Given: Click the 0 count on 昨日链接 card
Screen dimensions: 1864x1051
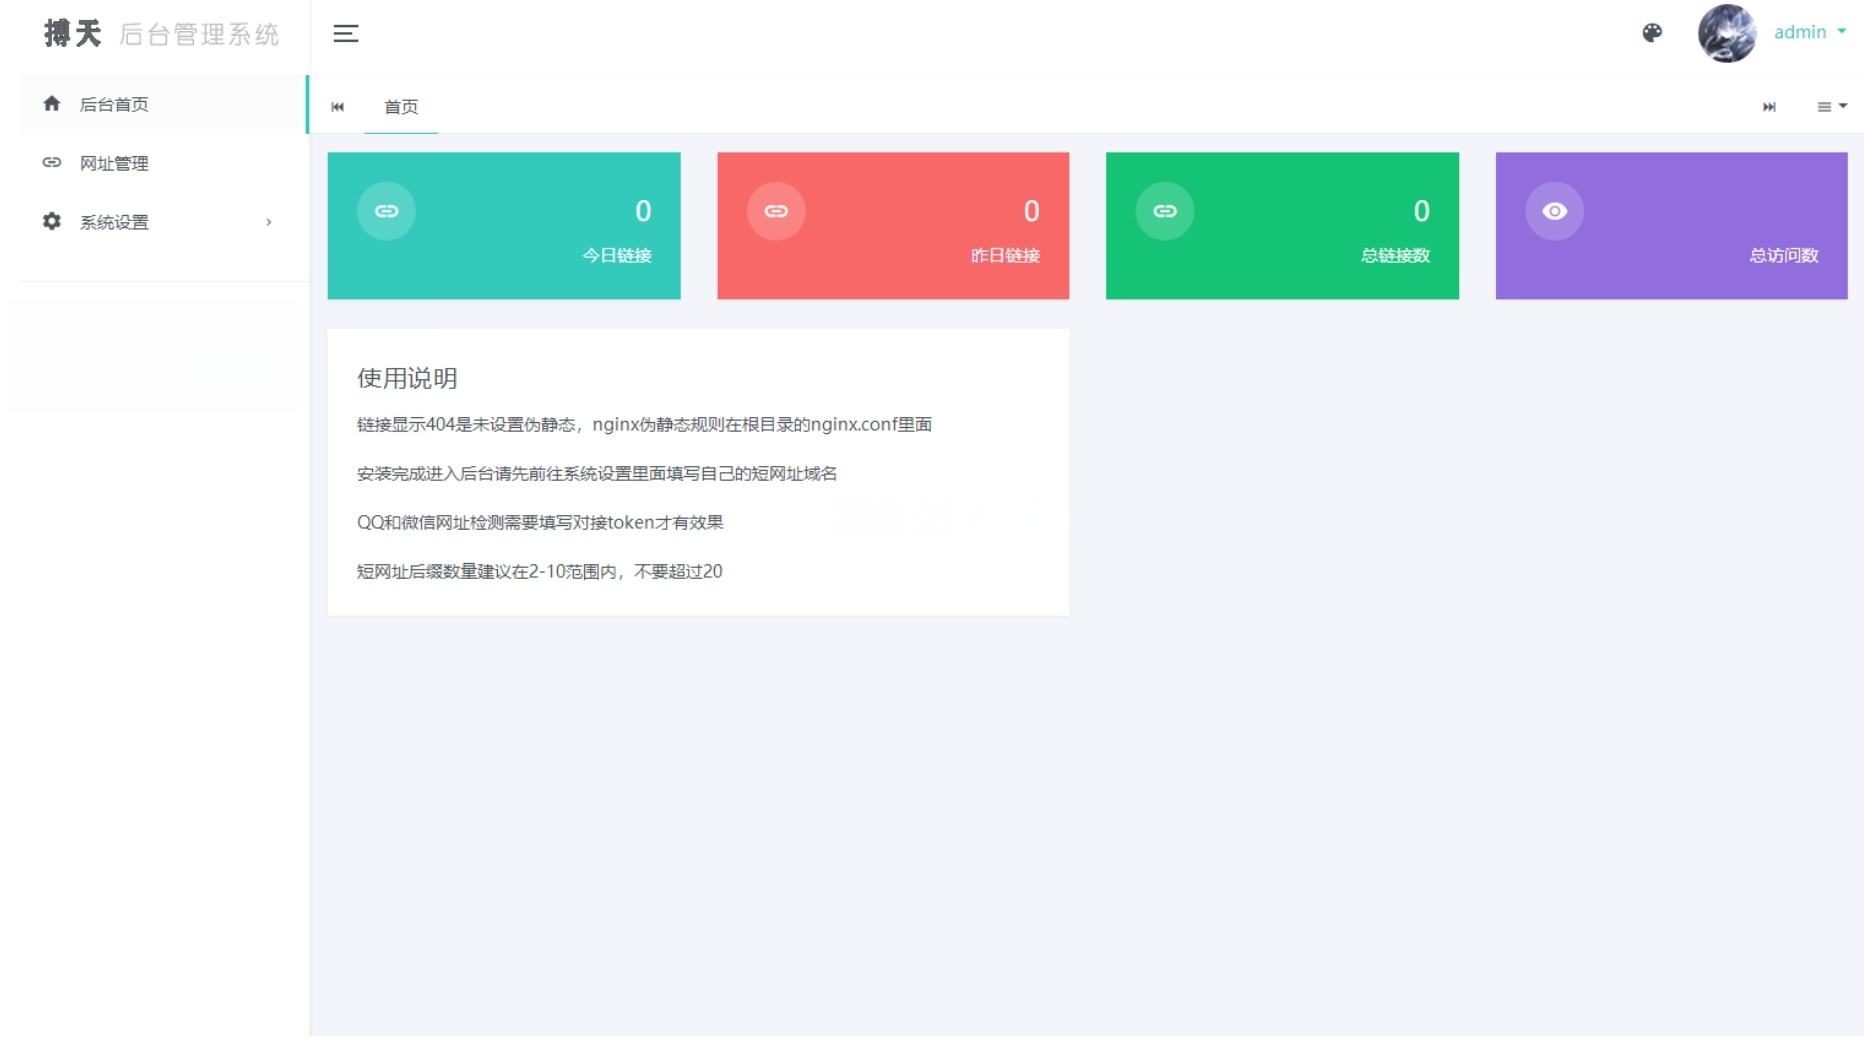Looking at the screenshot, I should click(1032, 211).
